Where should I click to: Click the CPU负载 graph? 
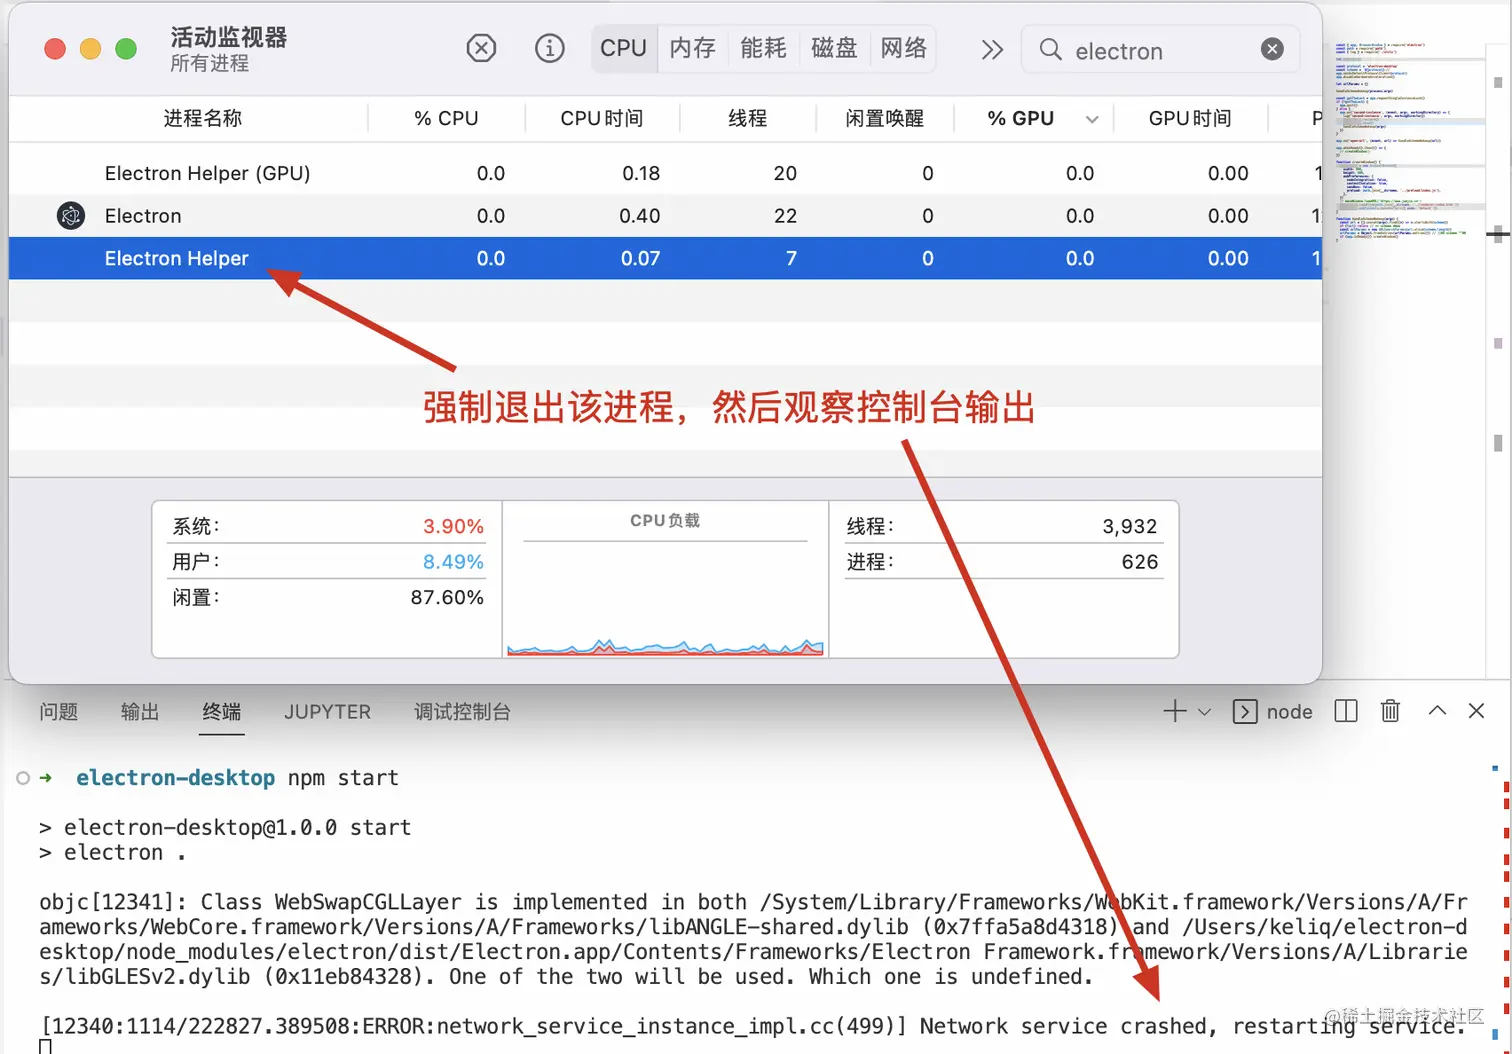pos(665,579)
